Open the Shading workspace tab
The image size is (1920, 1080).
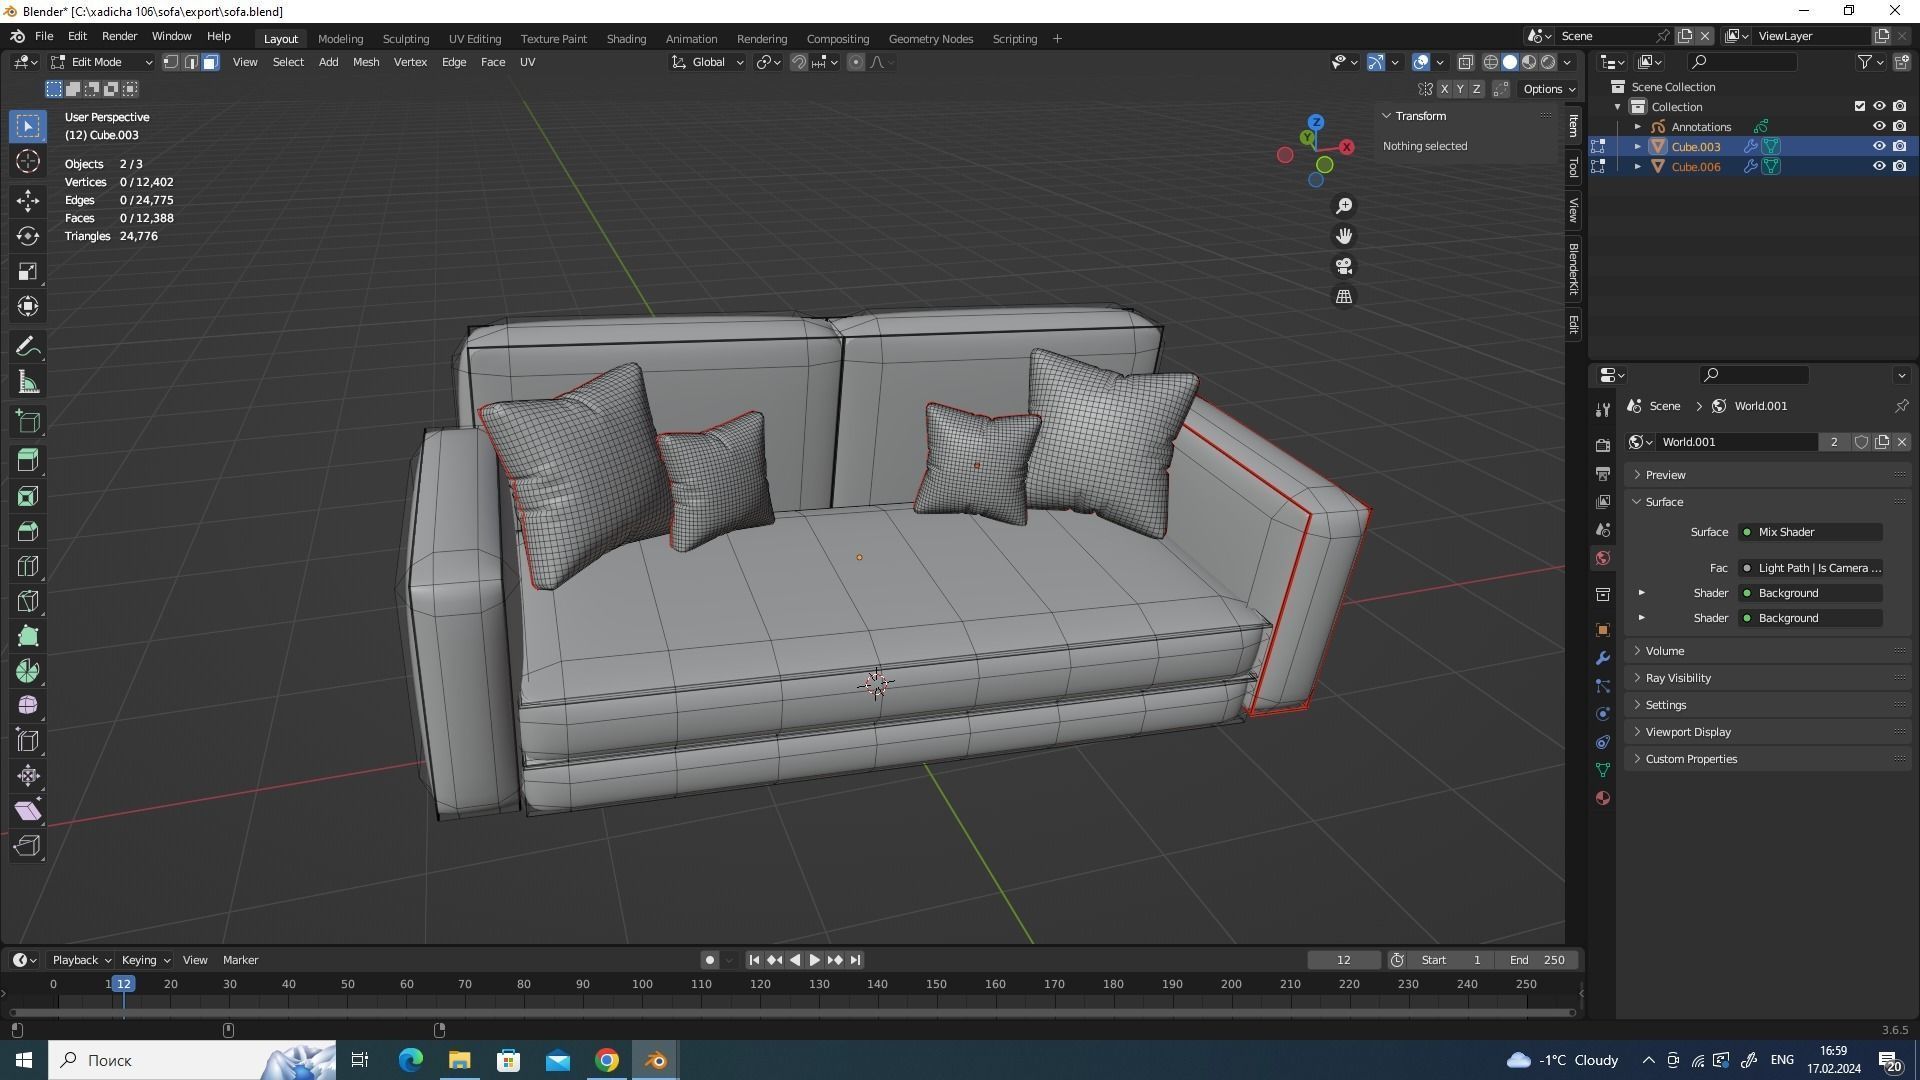tap(626, 39)
